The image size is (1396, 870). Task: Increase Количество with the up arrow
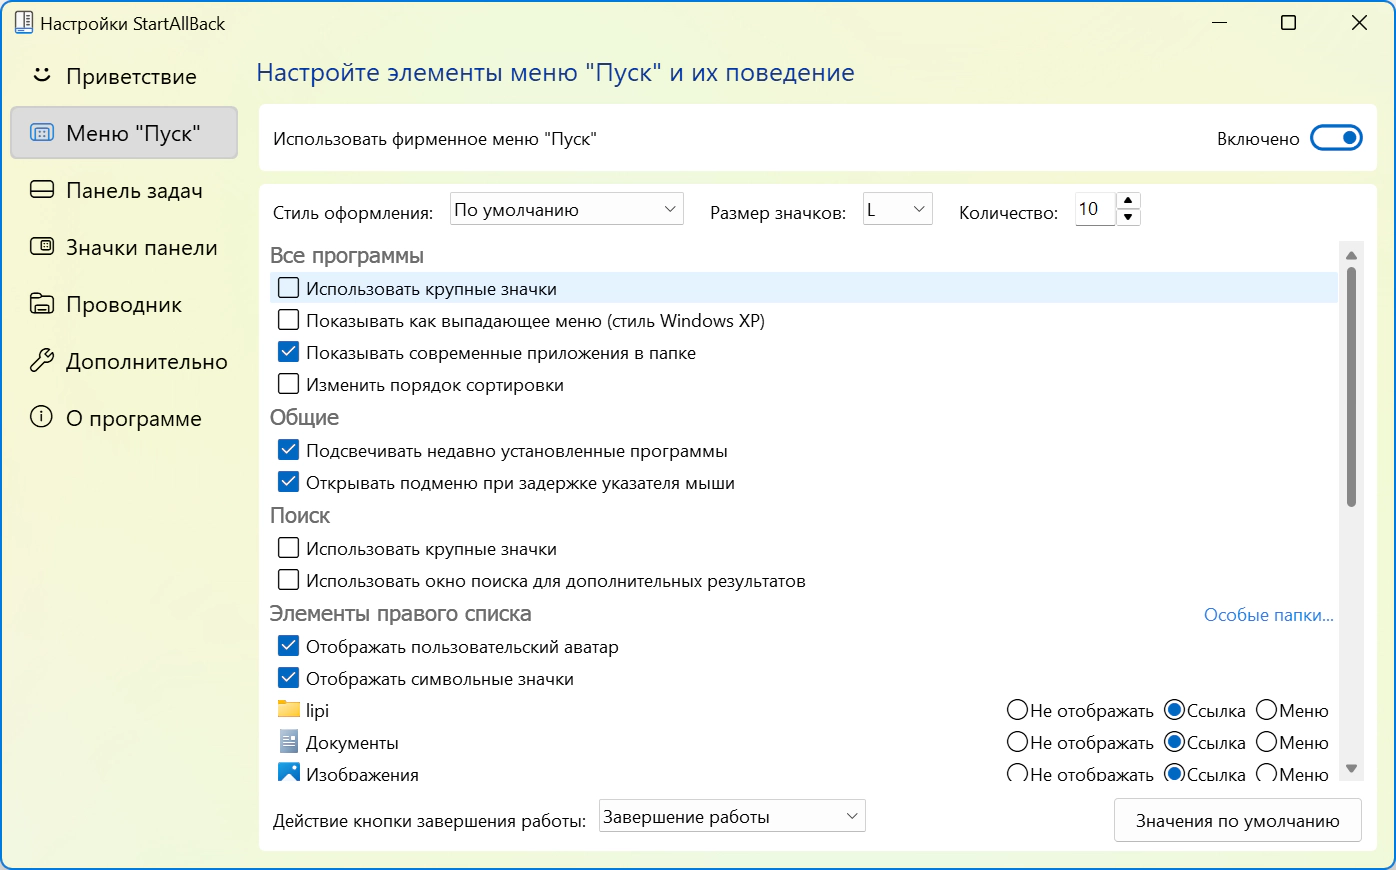pos(1128,201)
